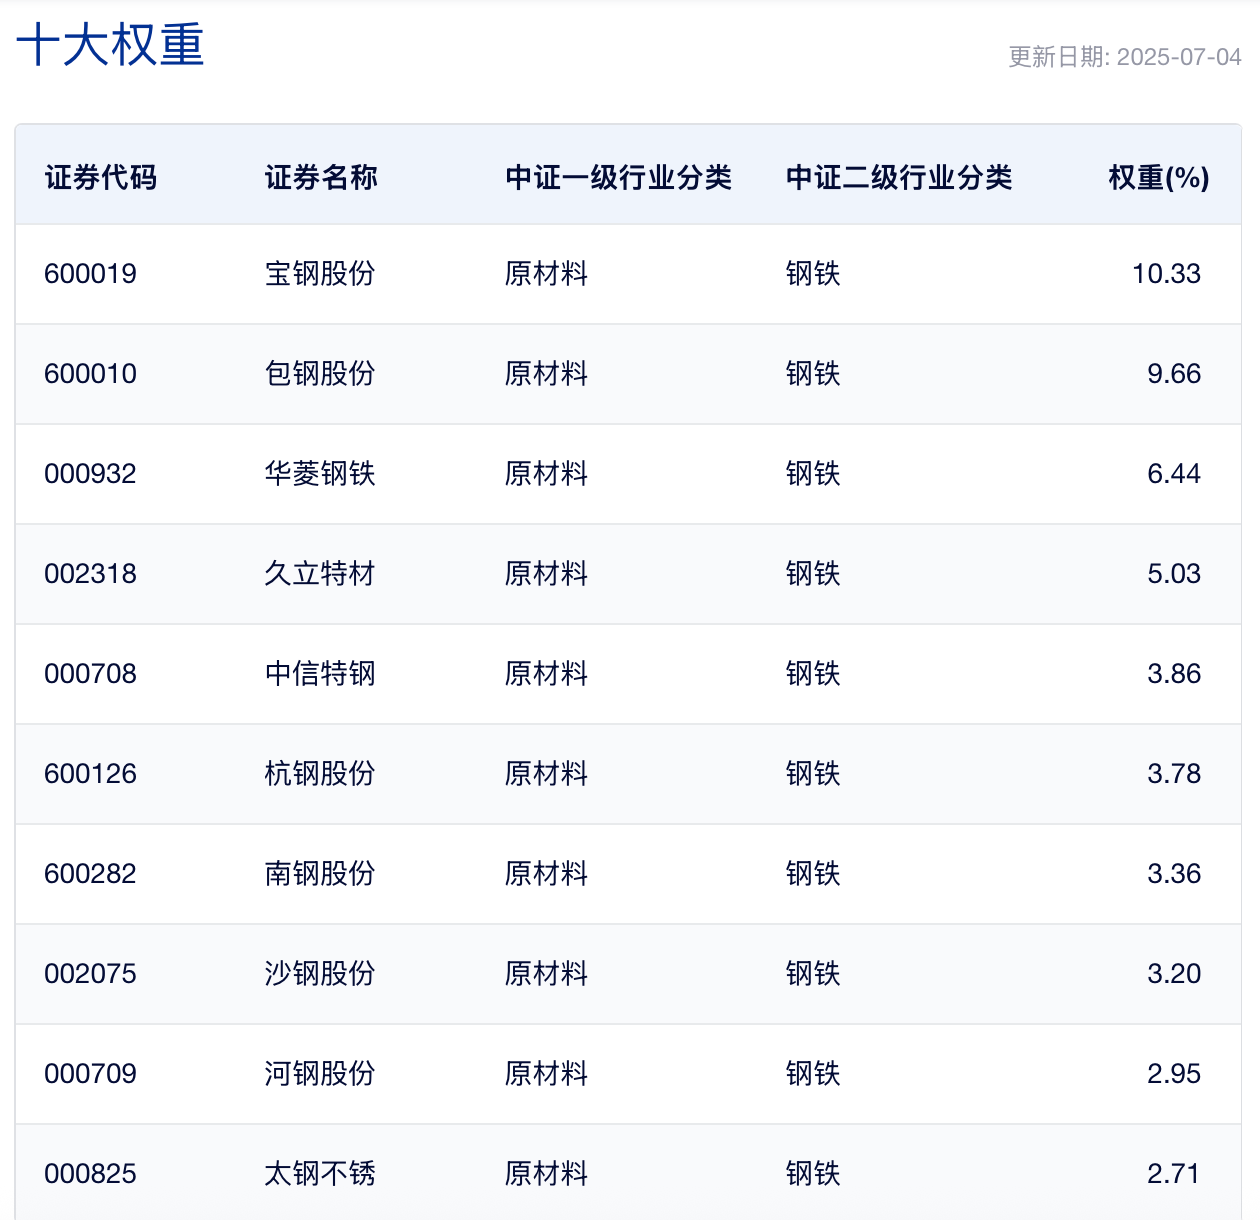This screenshot has width=1260, height=1220.
Task: Select security code 600019
Action: point(91,274)
